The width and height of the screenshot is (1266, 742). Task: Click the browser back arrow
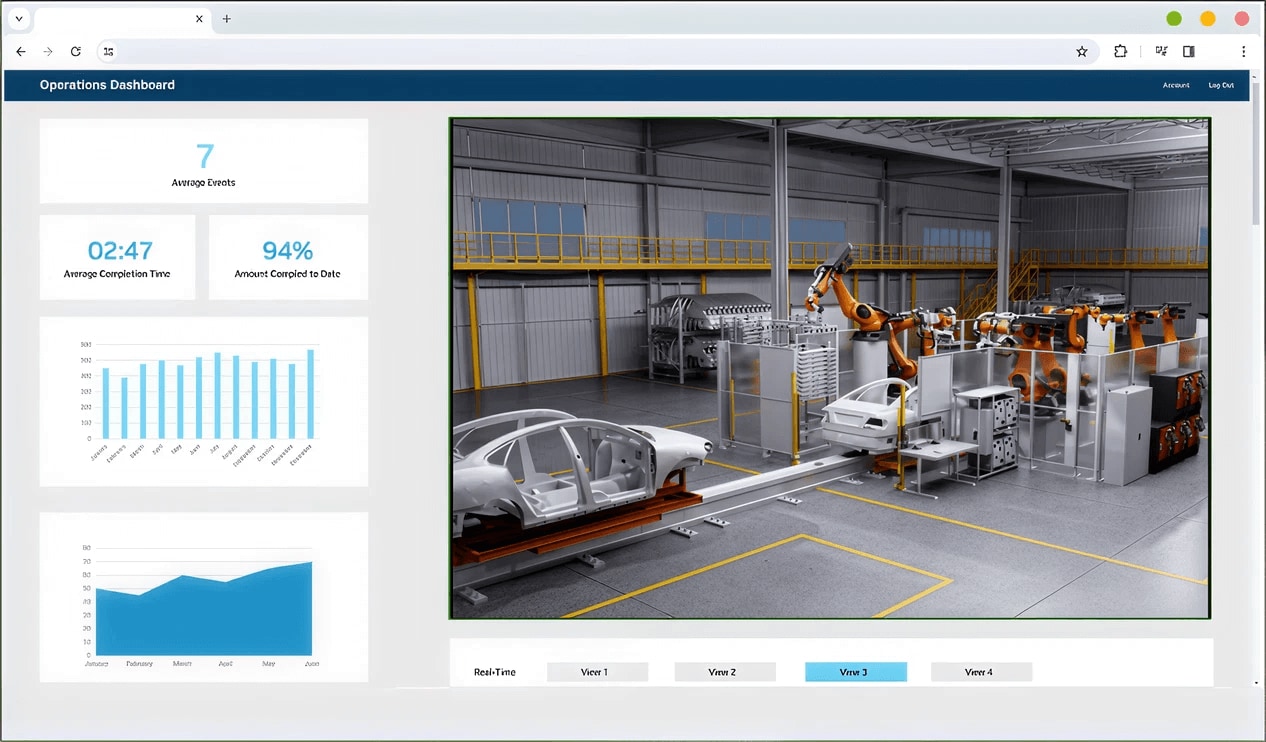pos(21,51)
